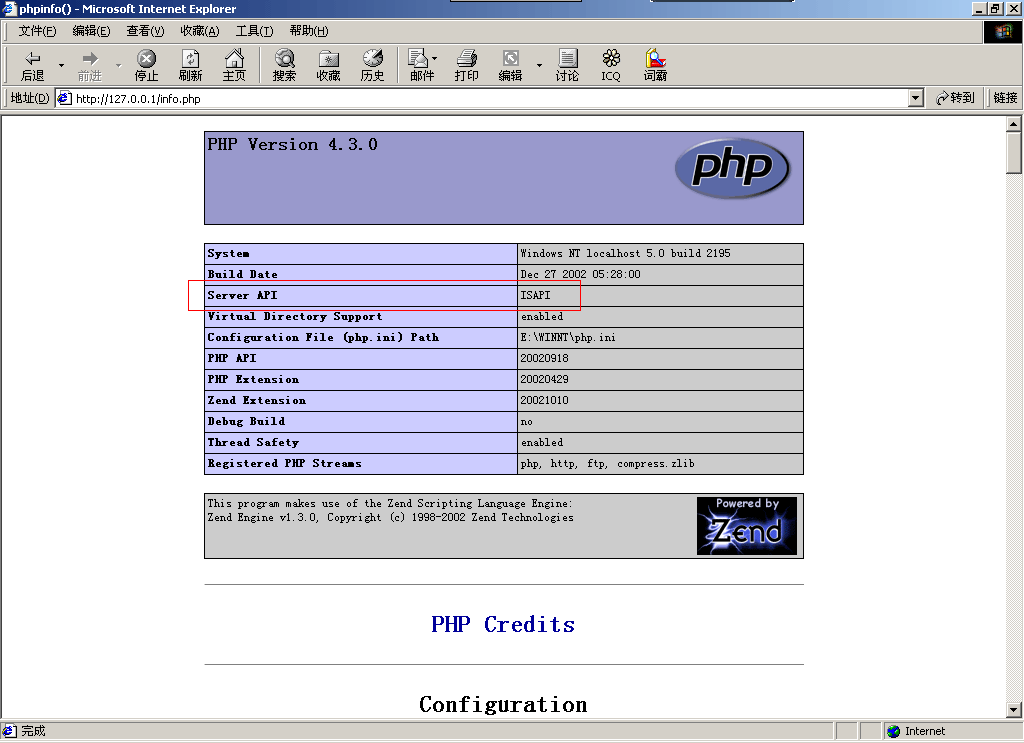Print the page using 打印 icon
This screenshot has width=1024, height=743.
coord(466,66)
